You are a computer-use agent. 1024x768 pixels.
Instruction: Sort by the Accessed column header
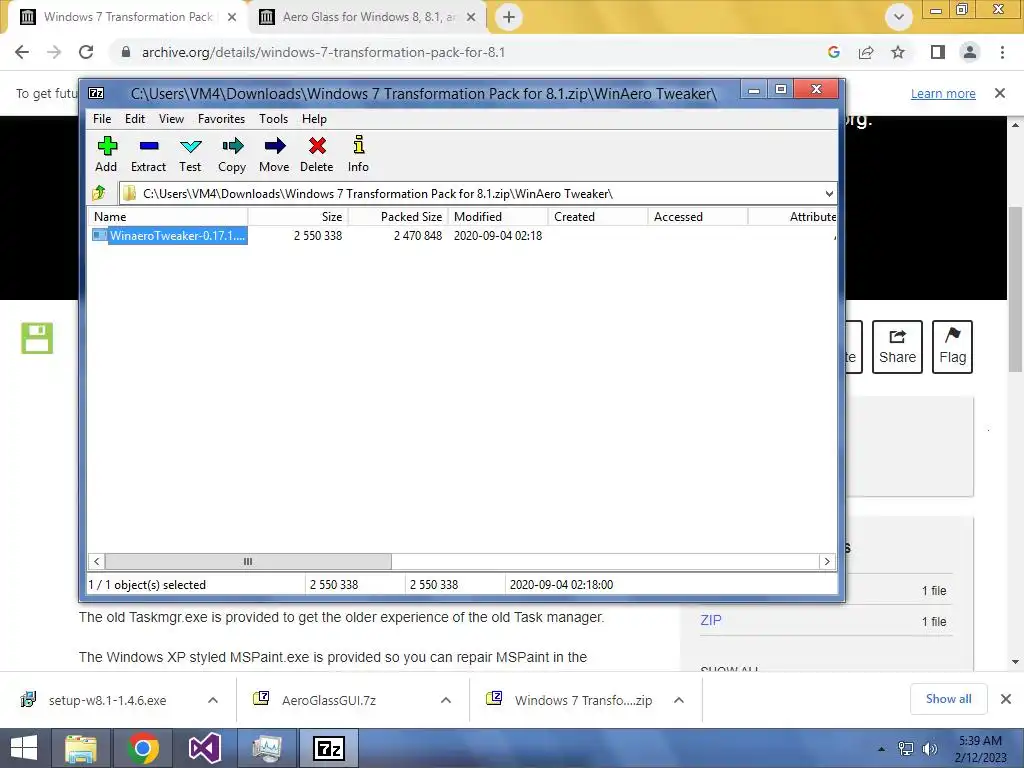697,217
